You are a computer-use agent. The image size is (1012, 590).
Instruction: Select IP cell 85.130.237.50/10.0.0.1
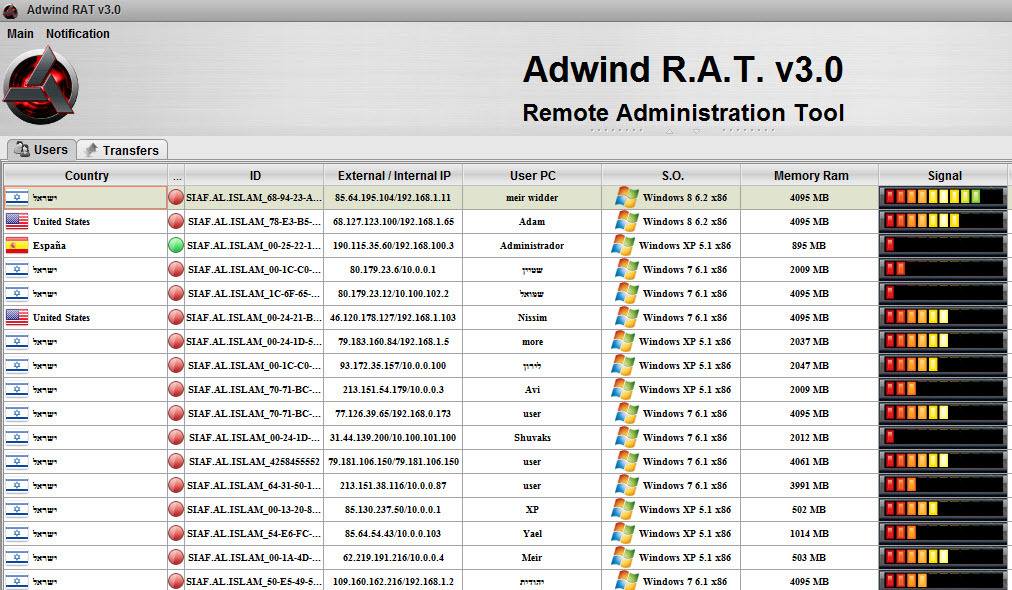point(393,509)
